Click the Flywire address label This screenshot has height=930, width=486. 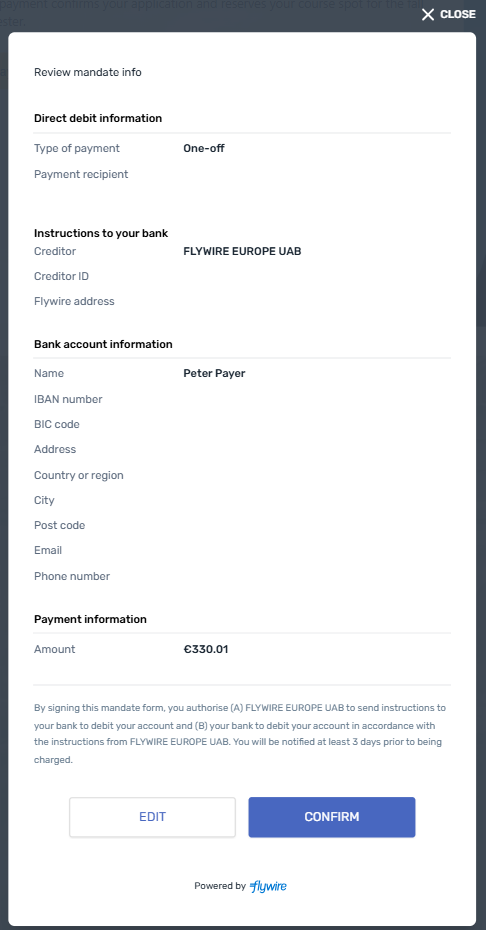[74, 301]
